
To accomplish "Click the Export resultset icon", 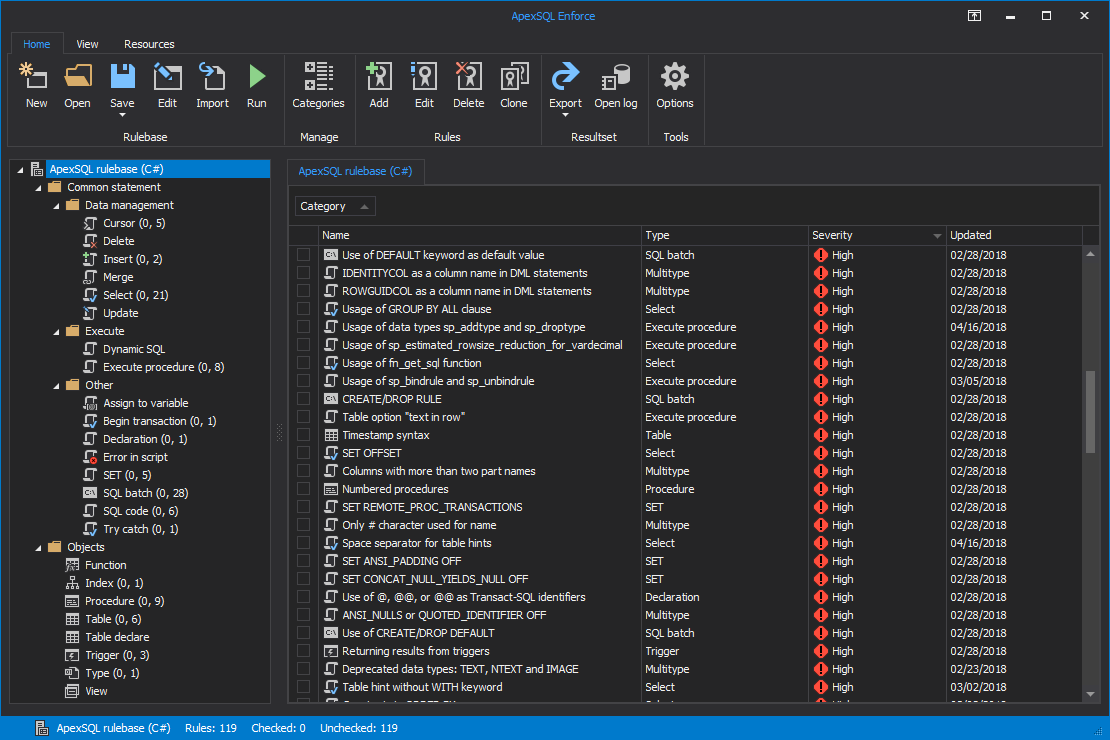I will click(x=565, y=78).
